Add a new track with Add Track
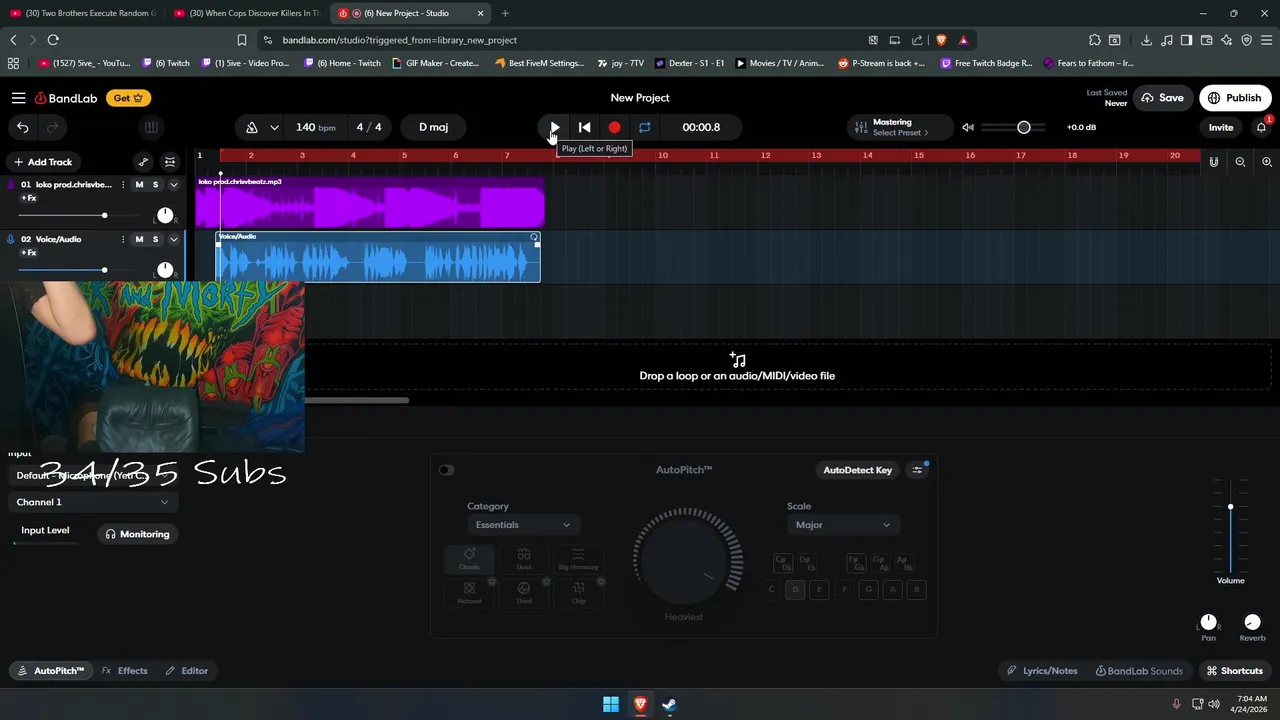1280x720 pixels. point(43,162)
